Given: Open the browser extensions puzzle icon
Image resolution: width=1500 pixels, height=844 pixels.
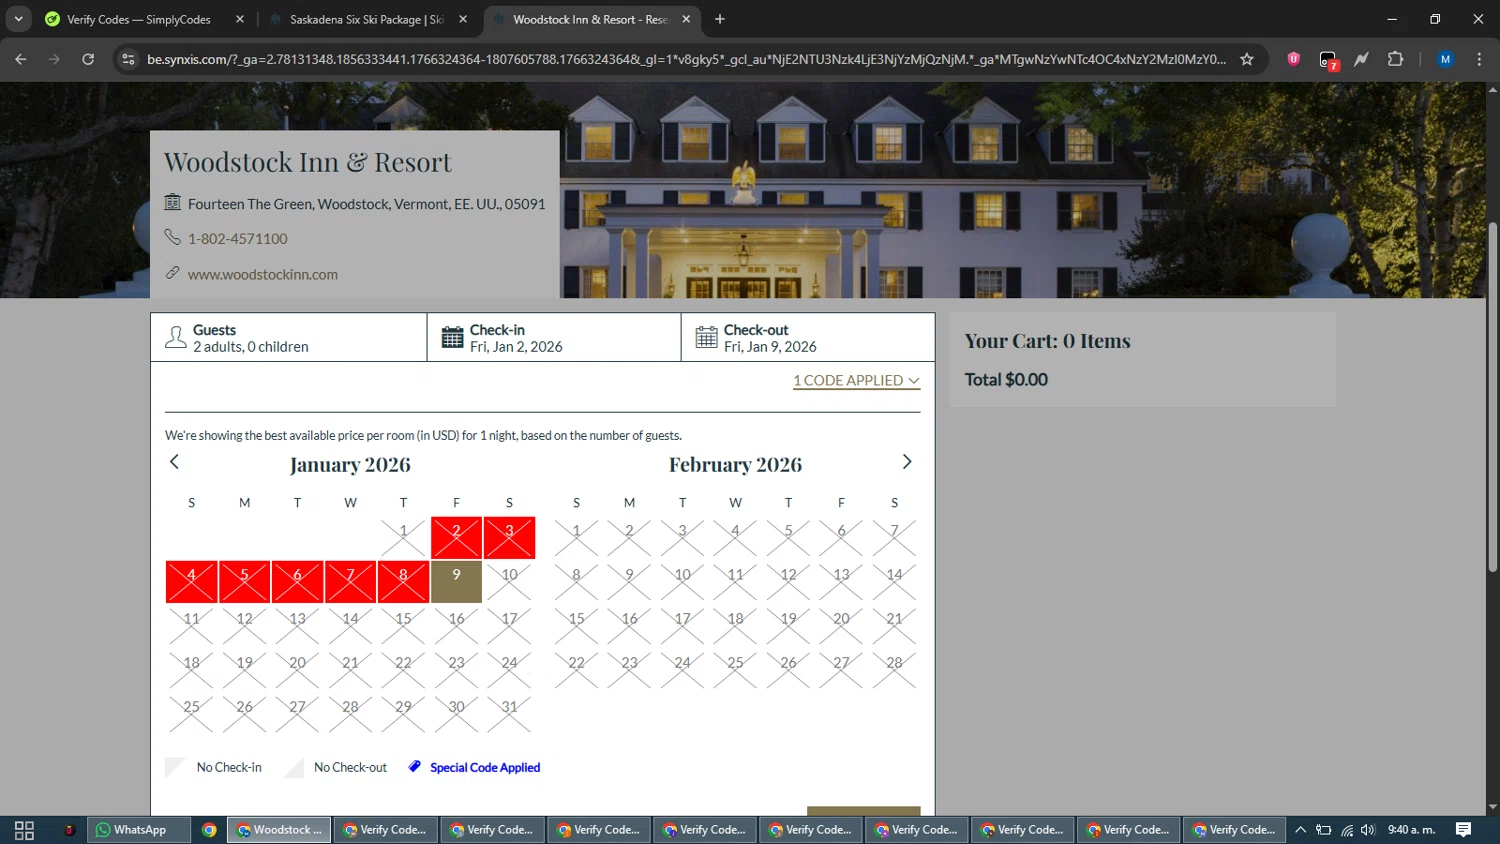Looking at the screenshot, I should click(1395, 59).
